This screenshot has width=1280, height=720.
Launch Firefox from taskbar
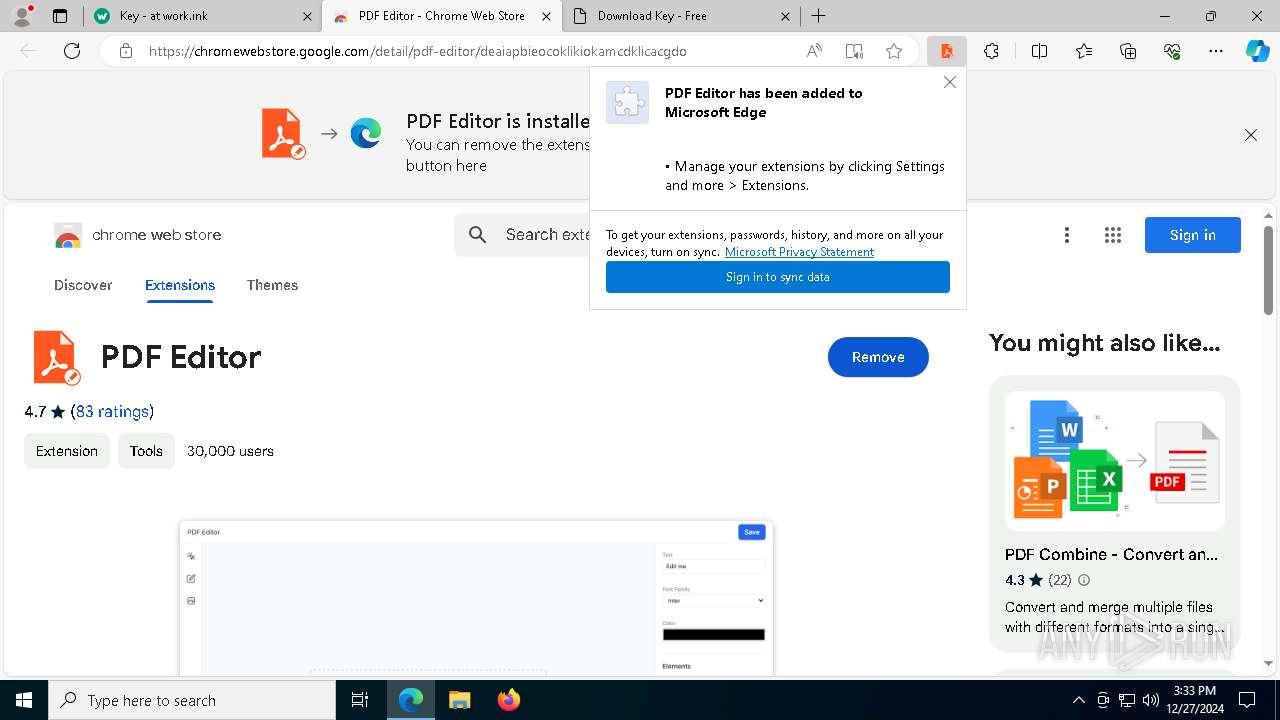(x=509, y=700)
